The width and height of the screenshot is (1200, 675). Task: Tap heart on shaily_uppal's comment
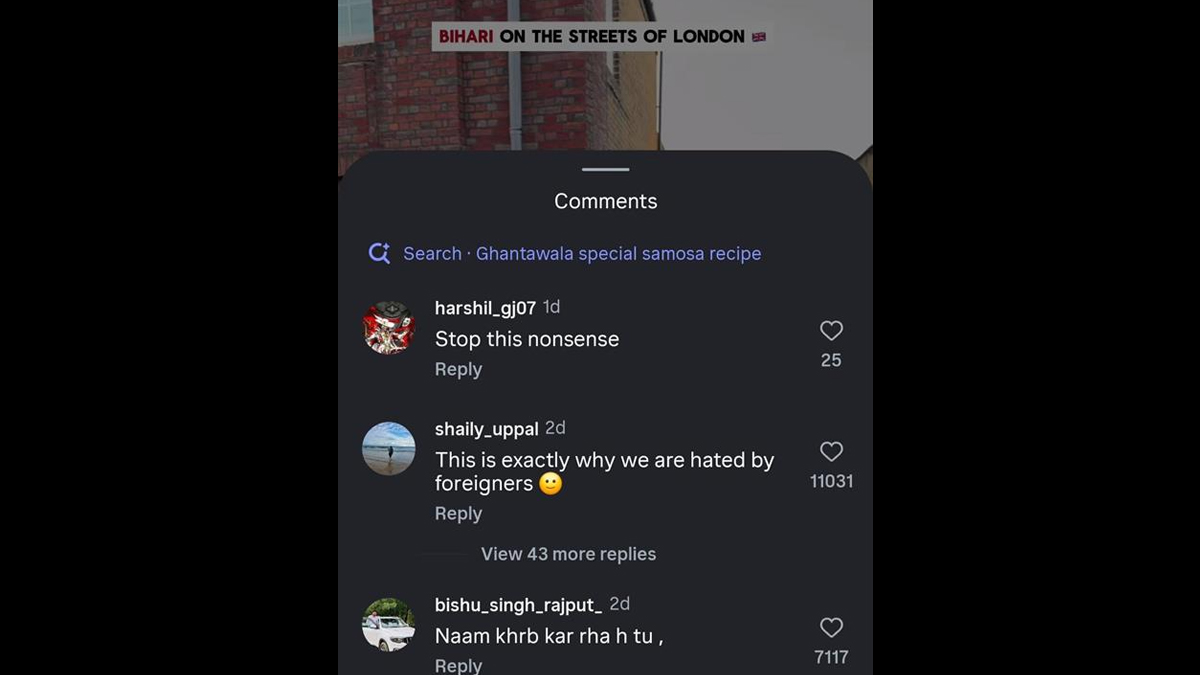[x=831, y=452]
